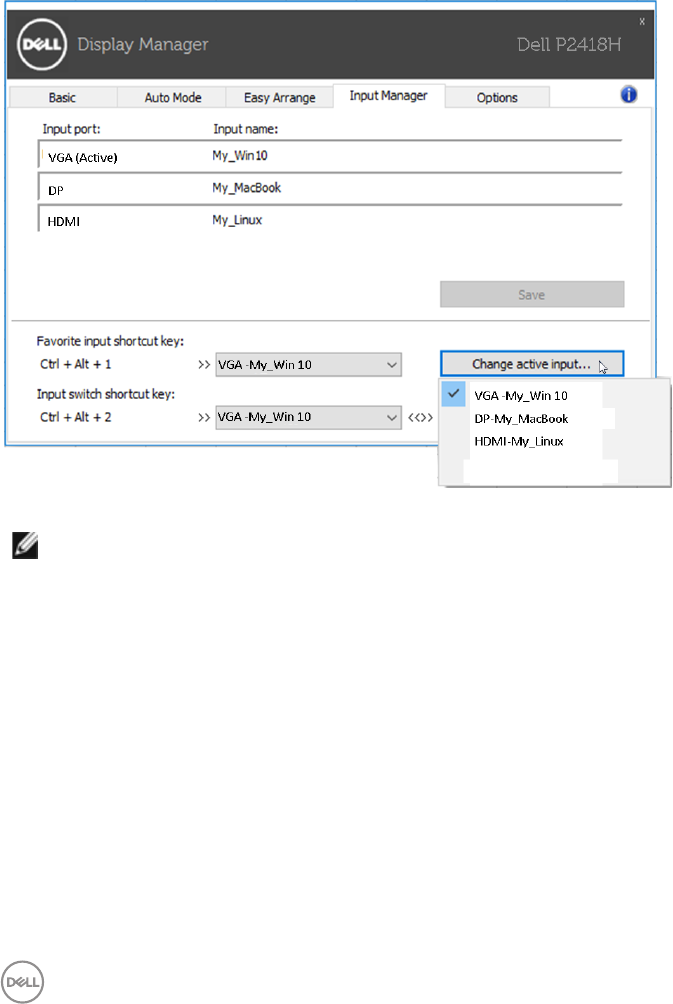
Task: Go to the Easy Arrange tab
Action: pyautogui.click(x=280, y=97)
